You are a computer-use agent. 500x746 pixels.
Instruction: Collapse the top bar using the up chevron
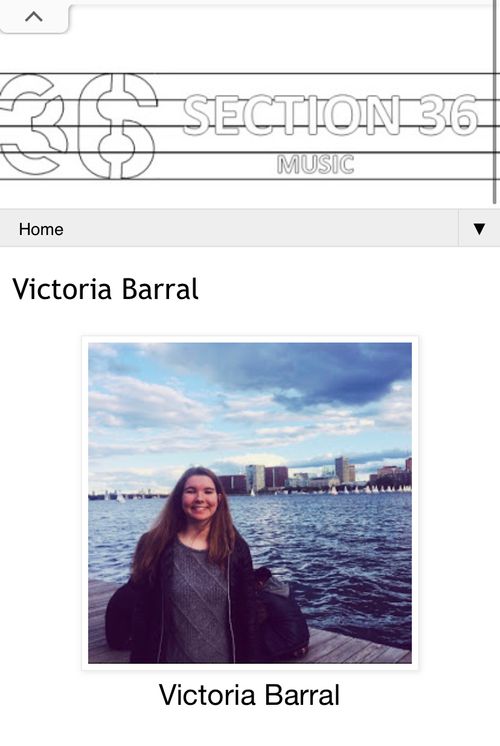click(x=34, y=17)
